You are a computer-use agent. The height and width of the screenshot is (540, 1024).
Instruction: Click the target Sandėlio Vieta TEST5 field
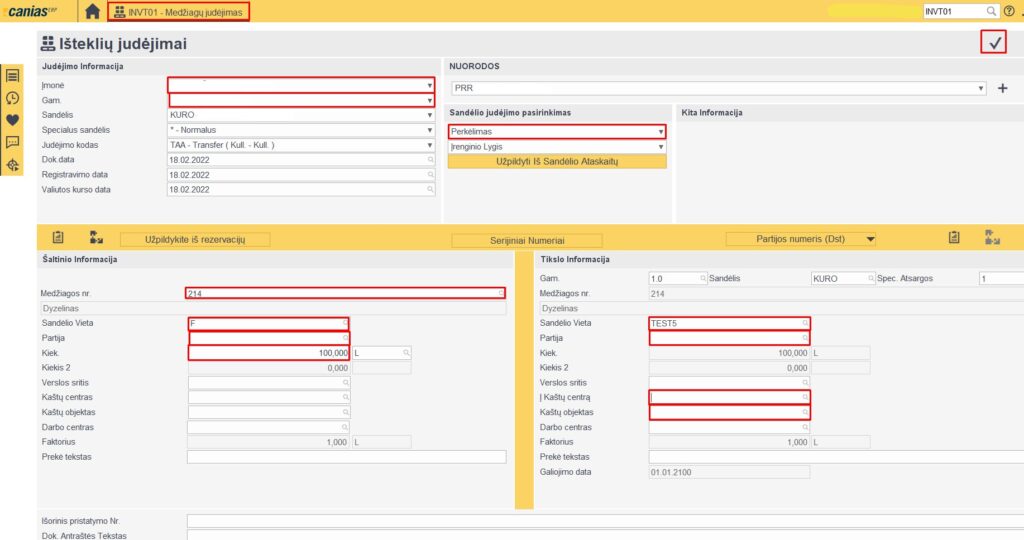point(726,323)
